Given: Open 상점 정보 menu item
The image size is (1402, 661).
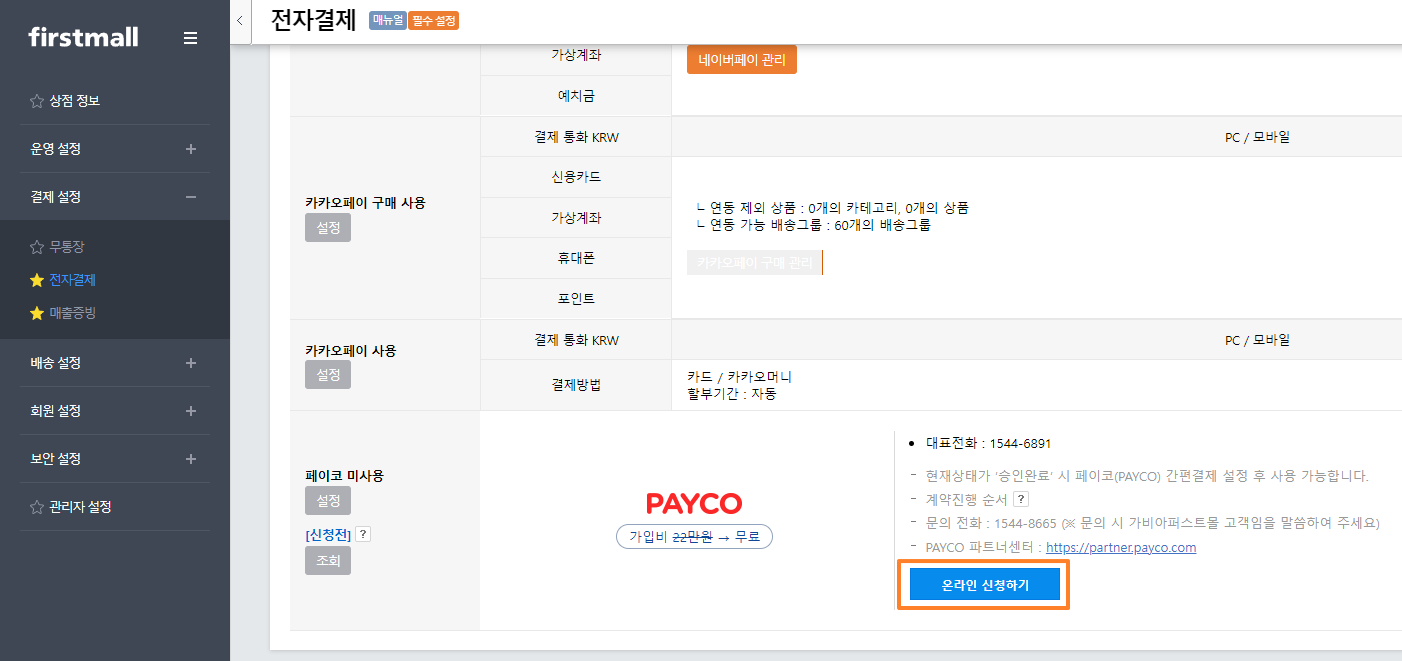Looking at the screenshot, I should [x=74, y=101].
